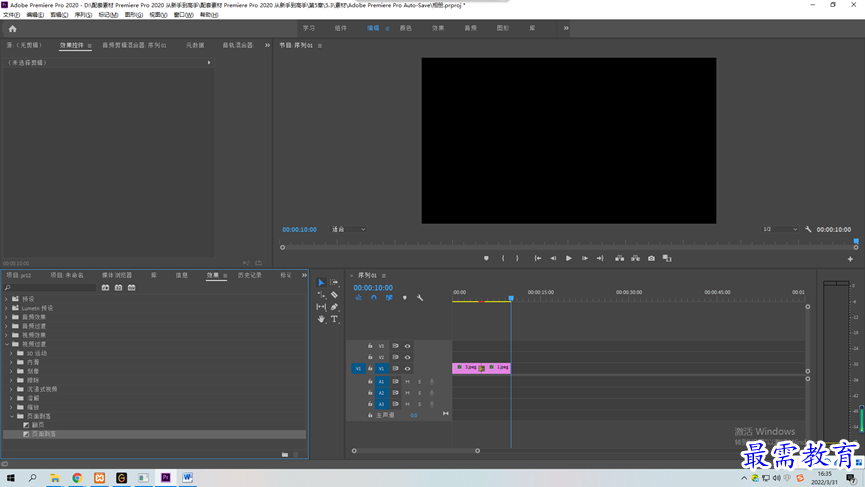This screenshot has width=865, height=487.
Task: Select the Hand tool
Action: (321, 319)
